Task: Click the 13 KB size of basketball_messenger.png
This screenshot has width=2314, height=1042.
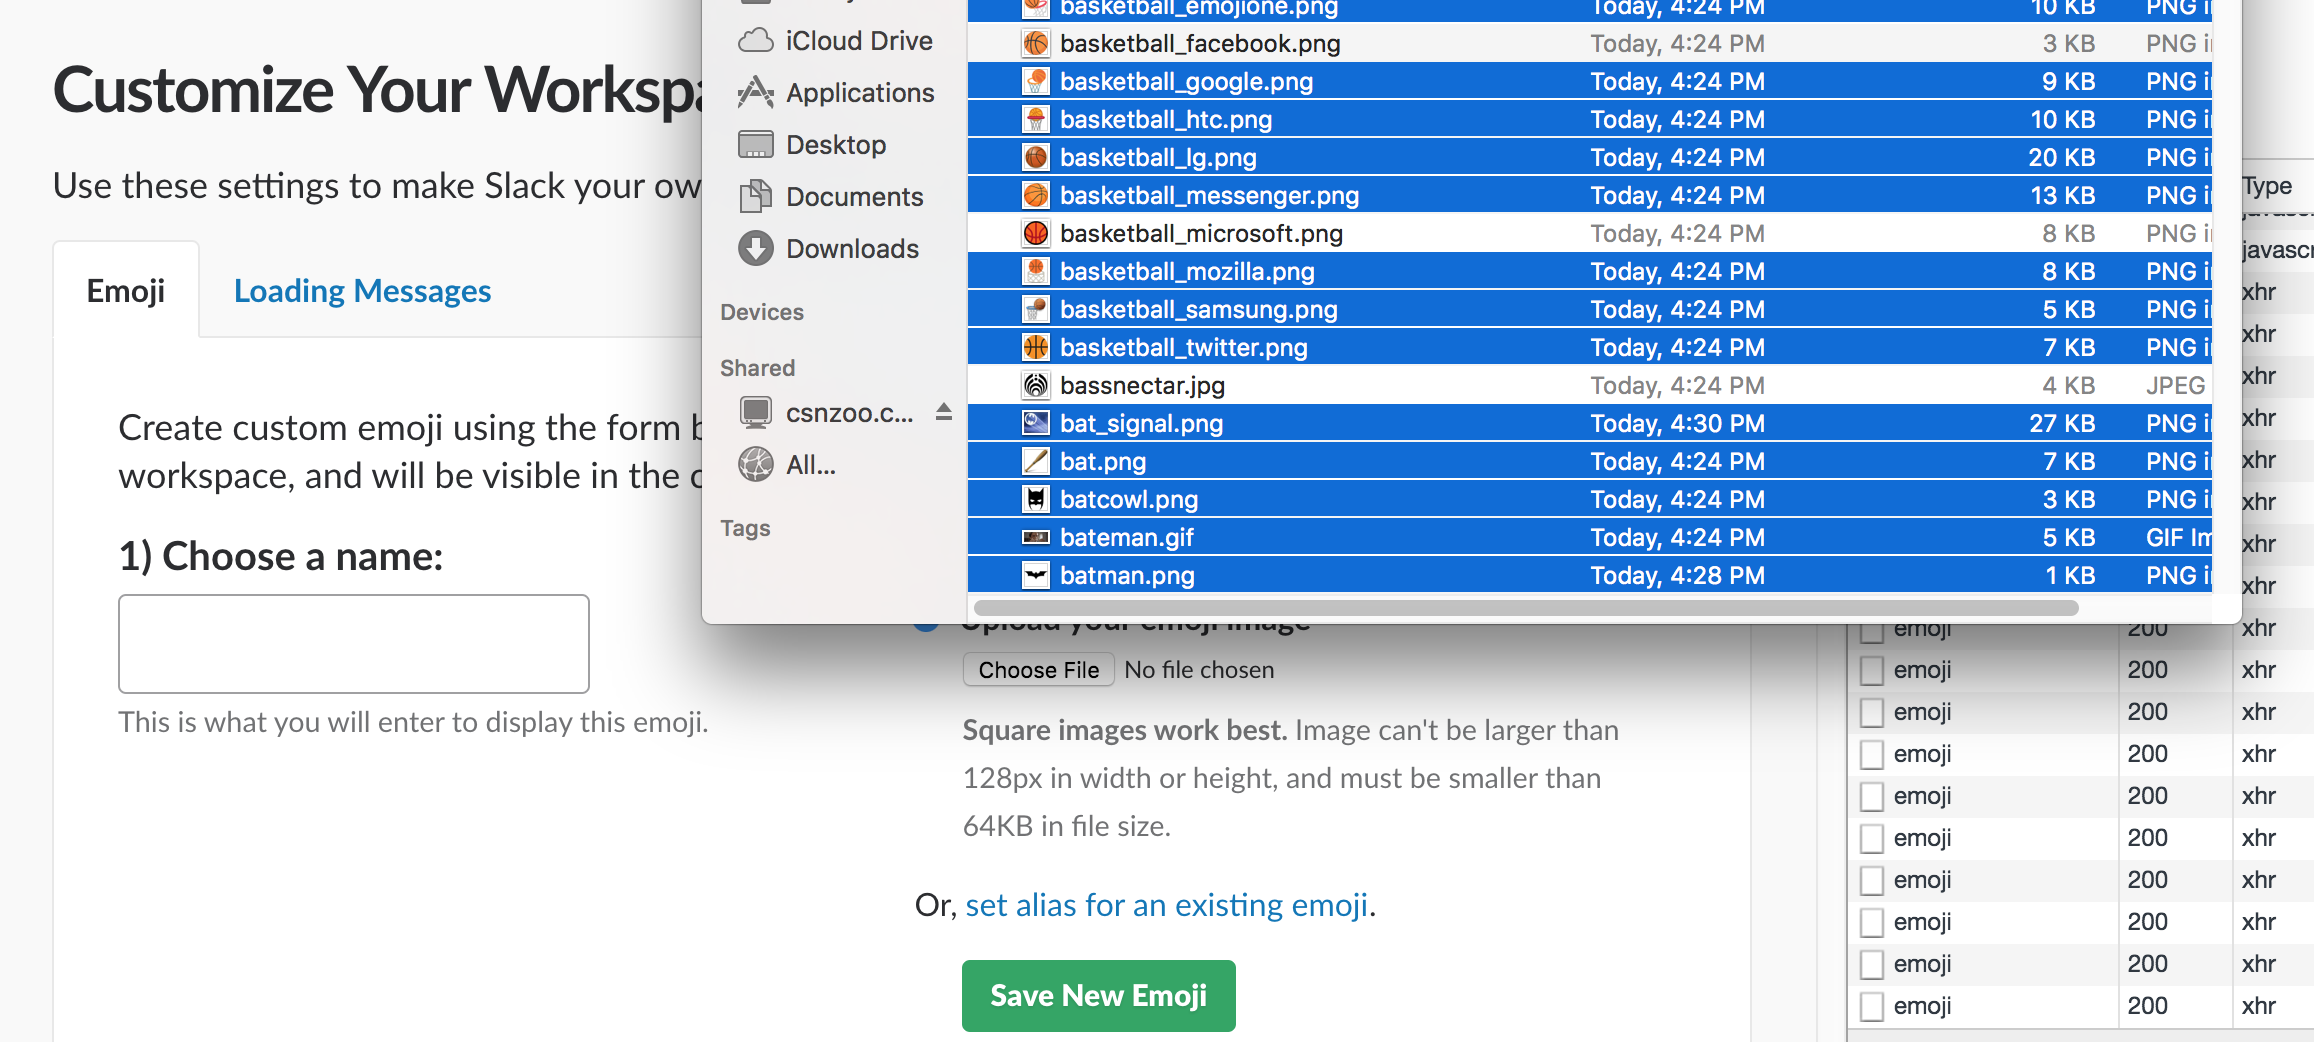Action: pos(2062,196)
